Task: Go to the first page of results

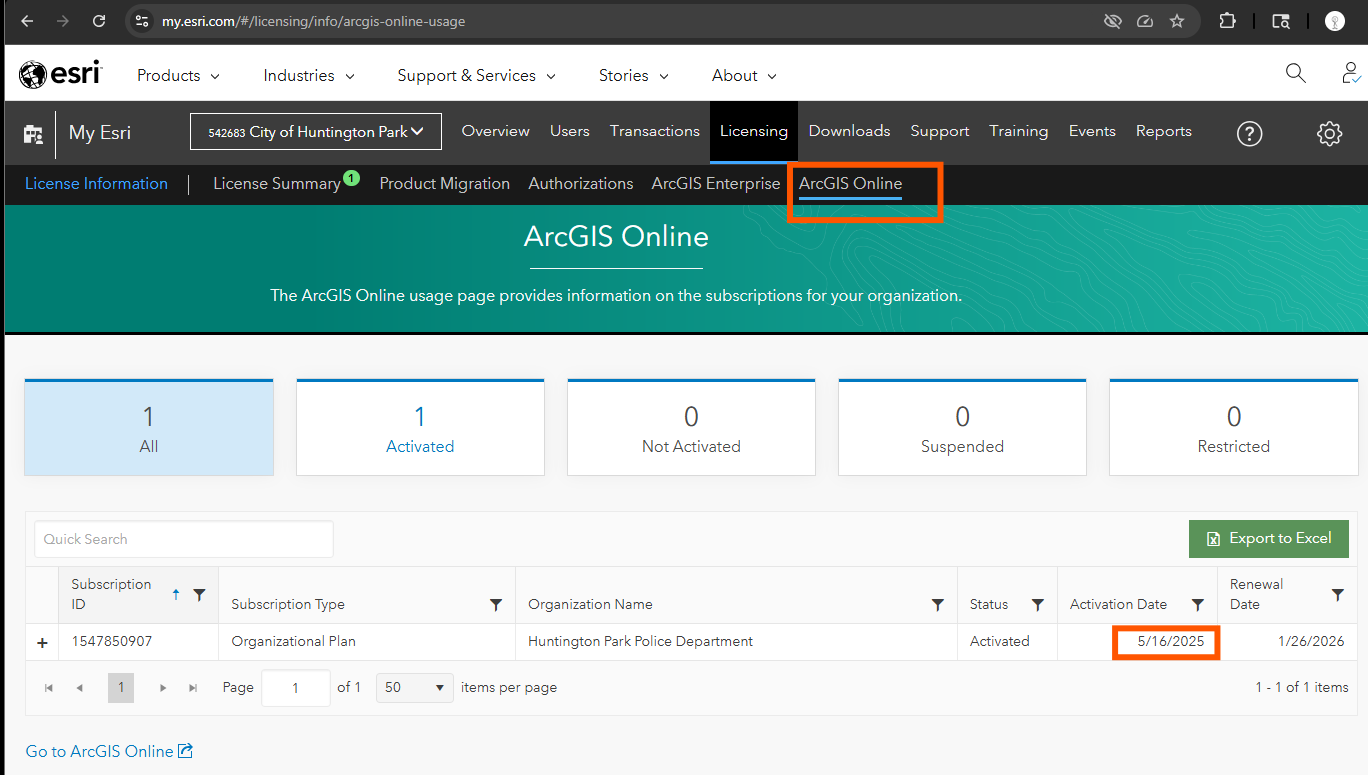Action: coord(48,688)
